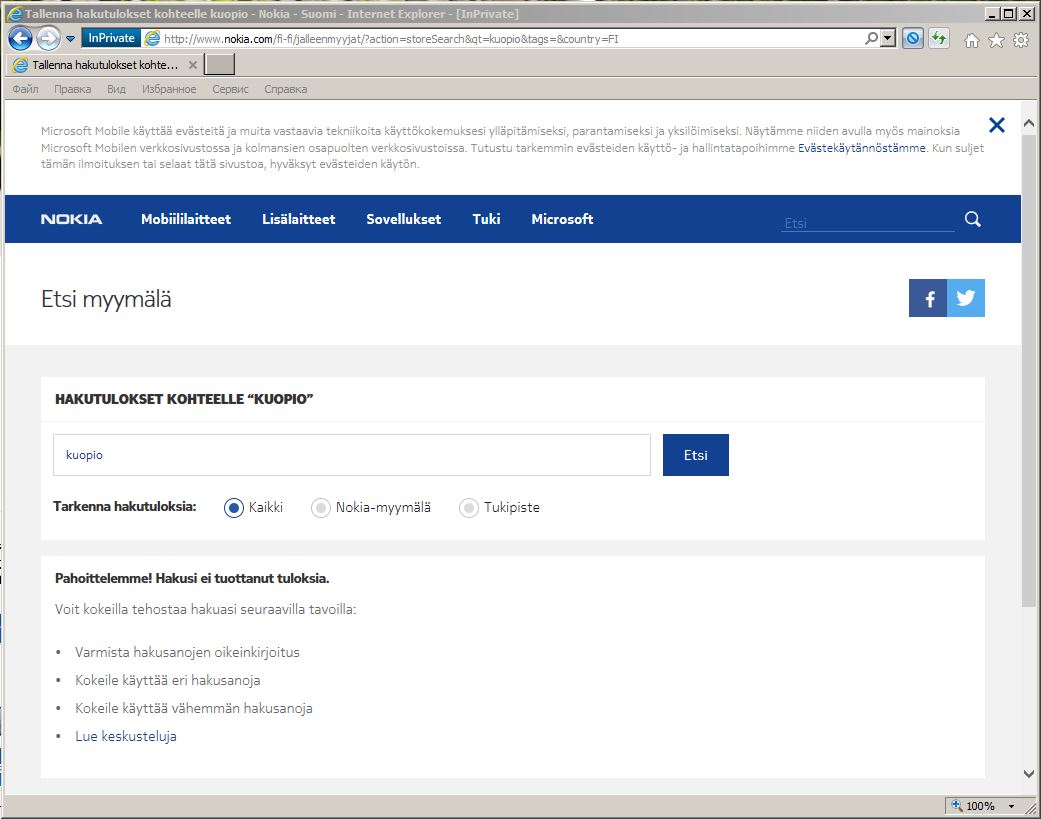Open the zoom level dropdown arrow
Viewport: 1041px width, 819px height.
coord(1011,806)
